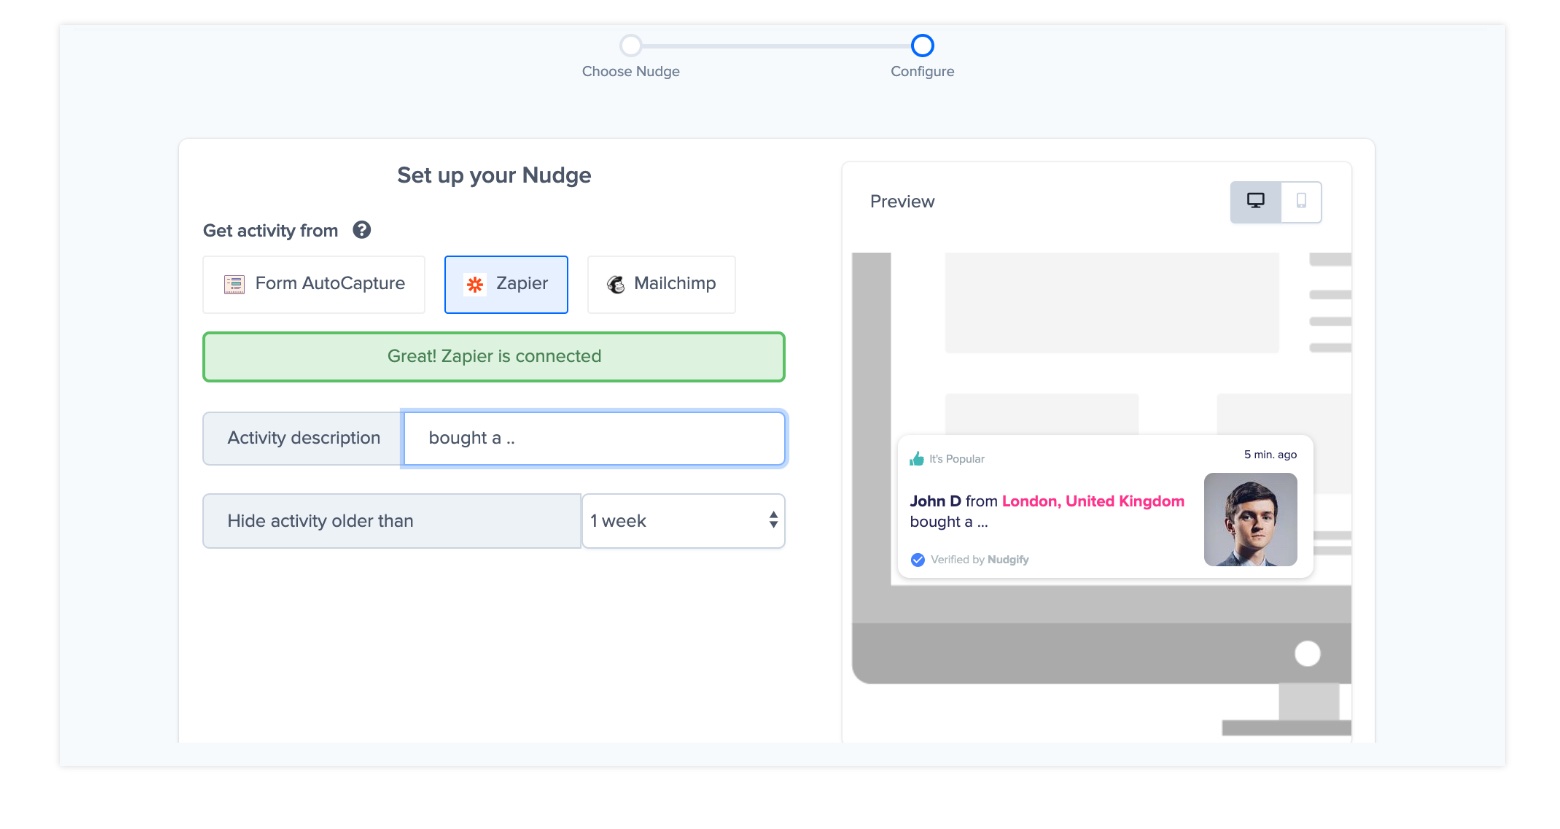Click the thumbs up It's Popular icon

point(917,459)
